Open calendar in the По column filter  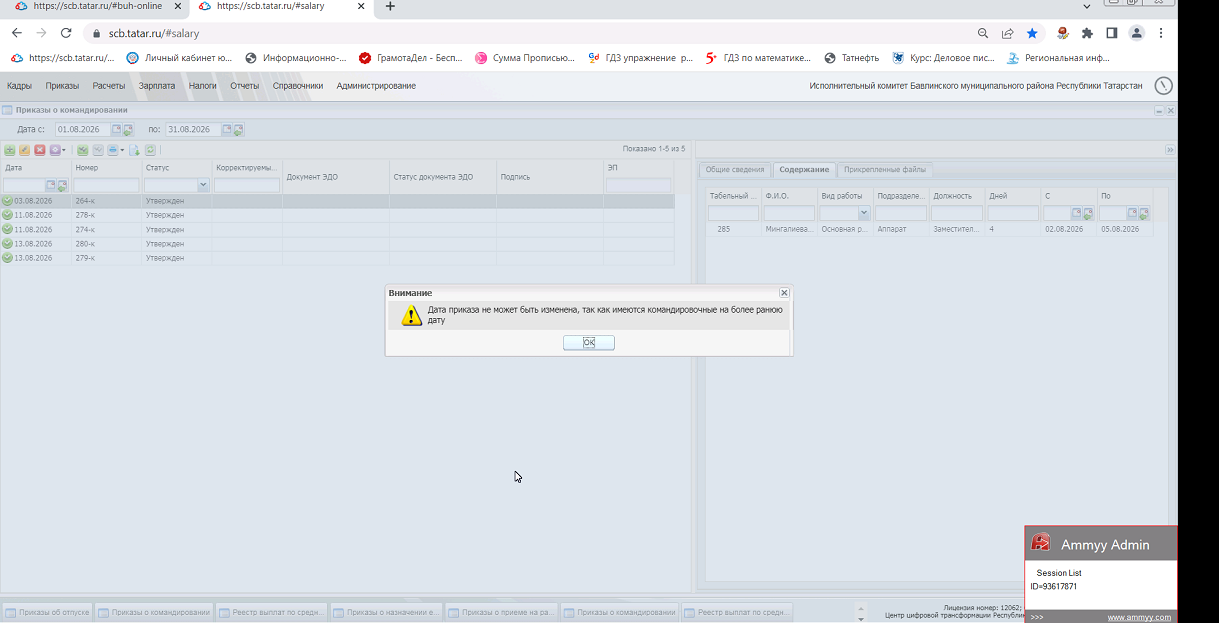(1133, 213)
